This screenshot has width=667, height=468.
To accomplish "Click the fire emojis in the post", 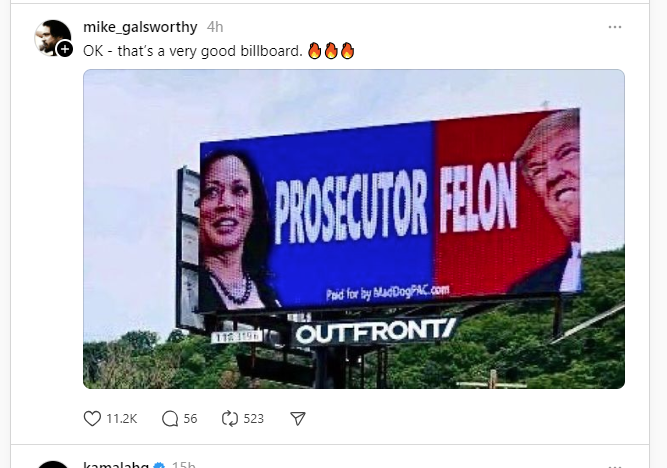I will [x=331, y=51].
